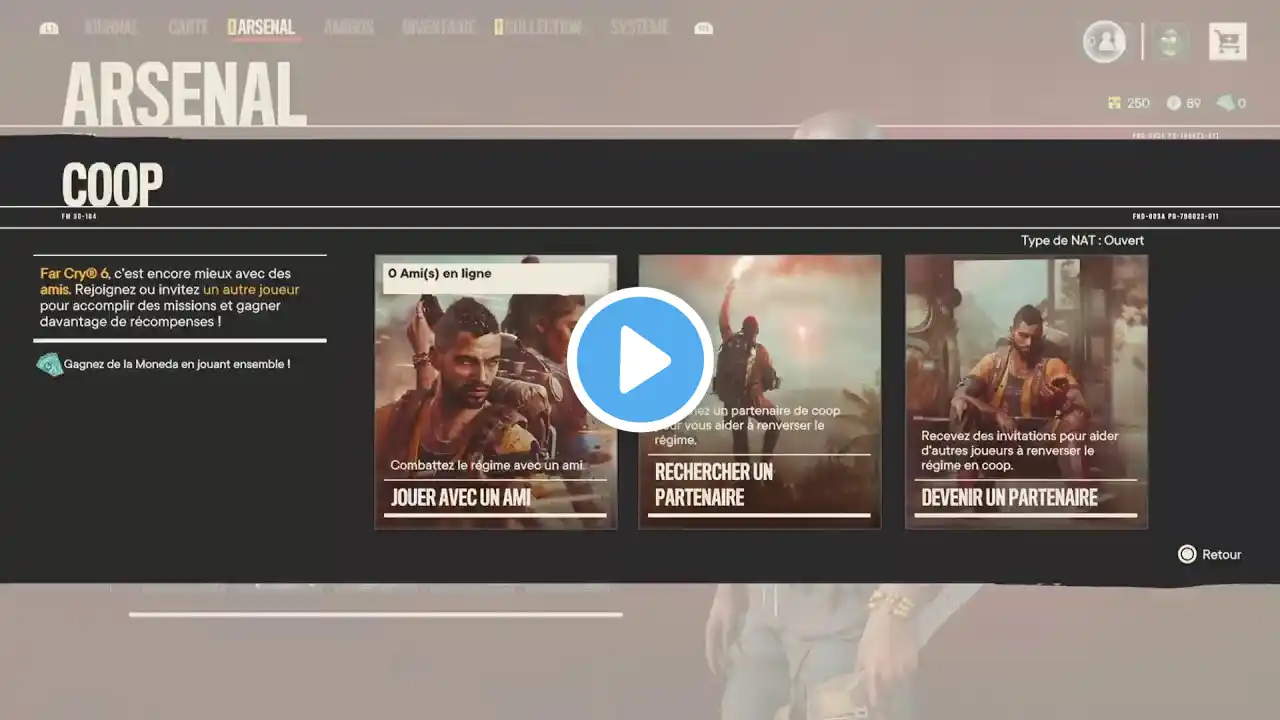Select the JOUER AVEC UN AMI card
This screenshot has width=1280, height=720.
496,392
